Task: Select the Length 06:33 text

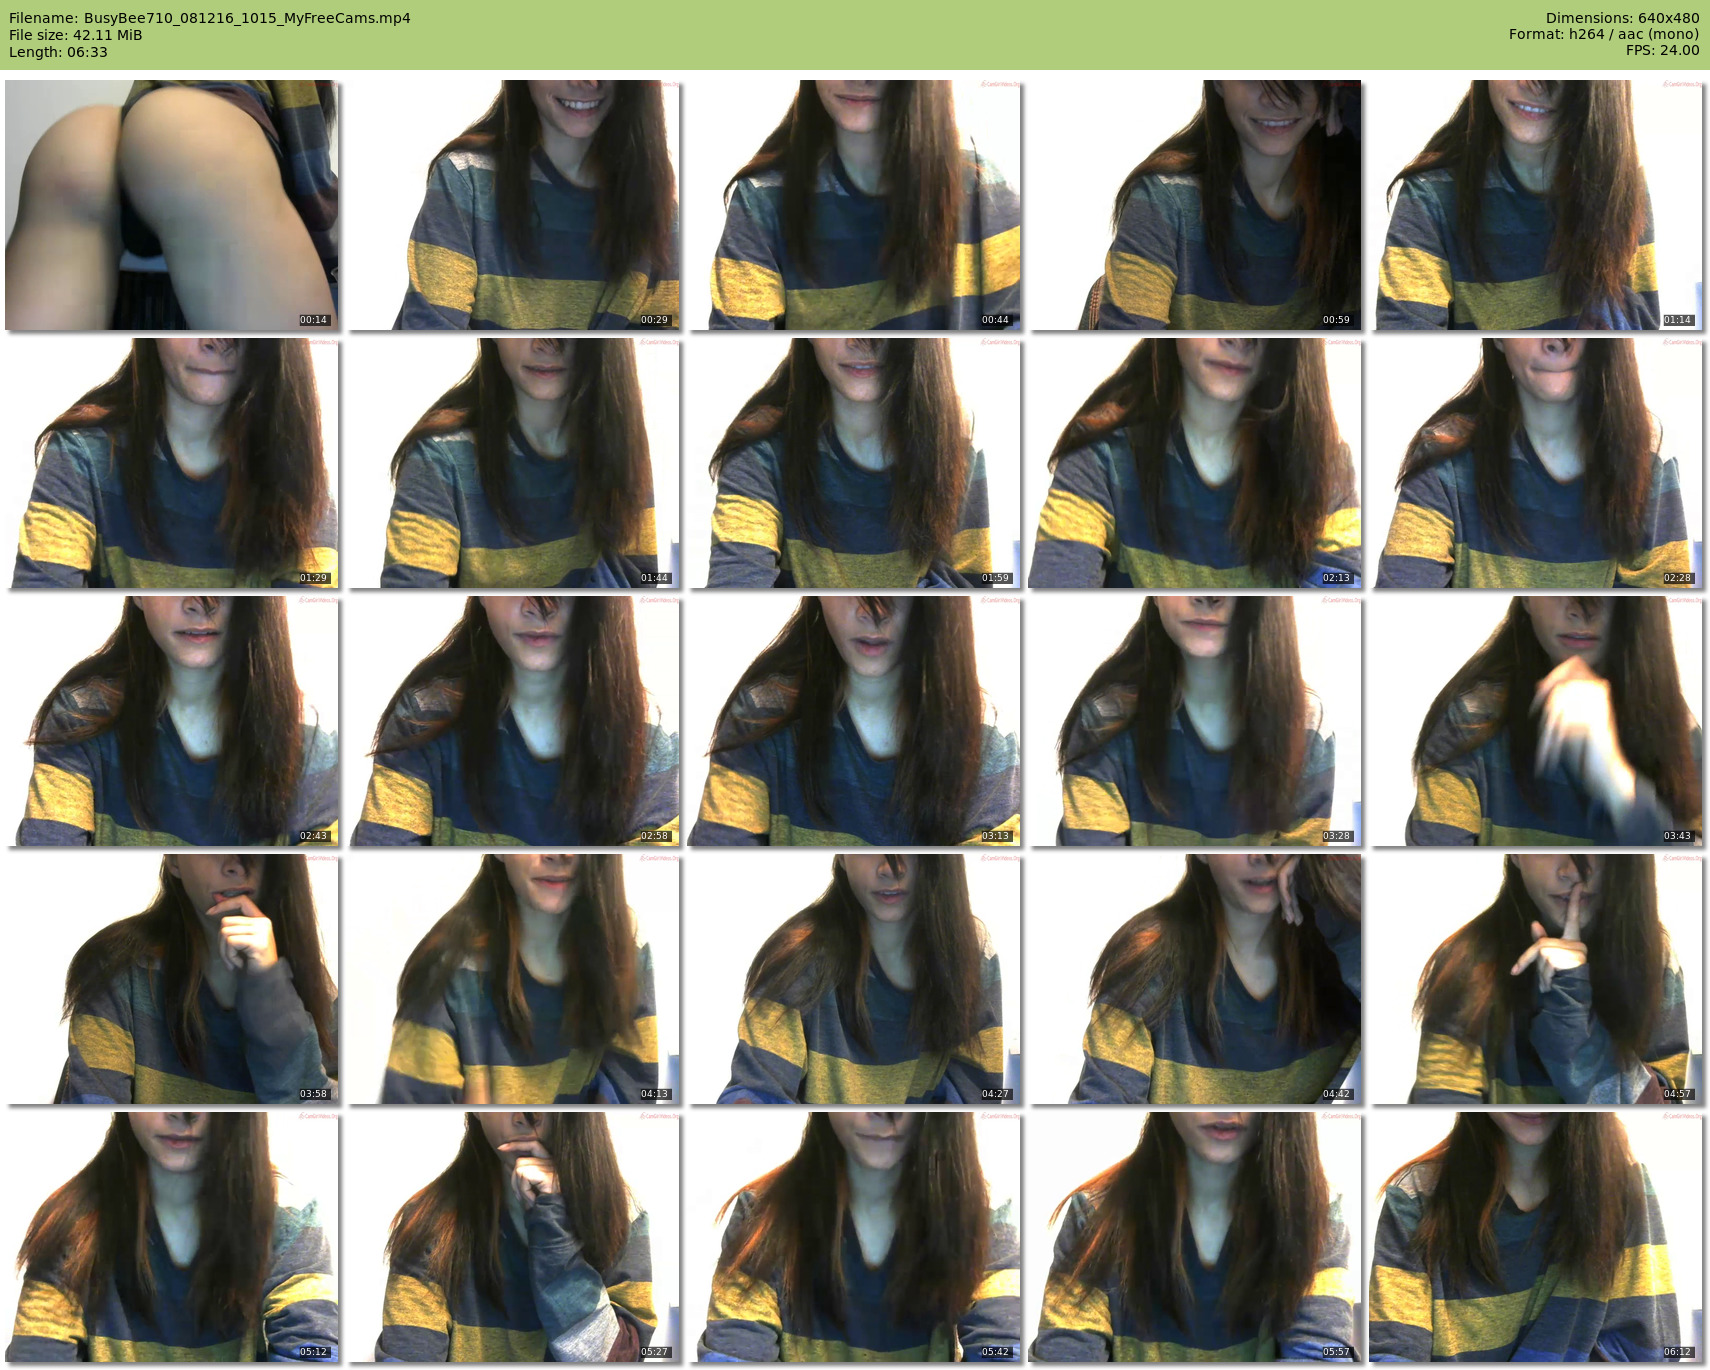Action: click(x=58, y=52)
